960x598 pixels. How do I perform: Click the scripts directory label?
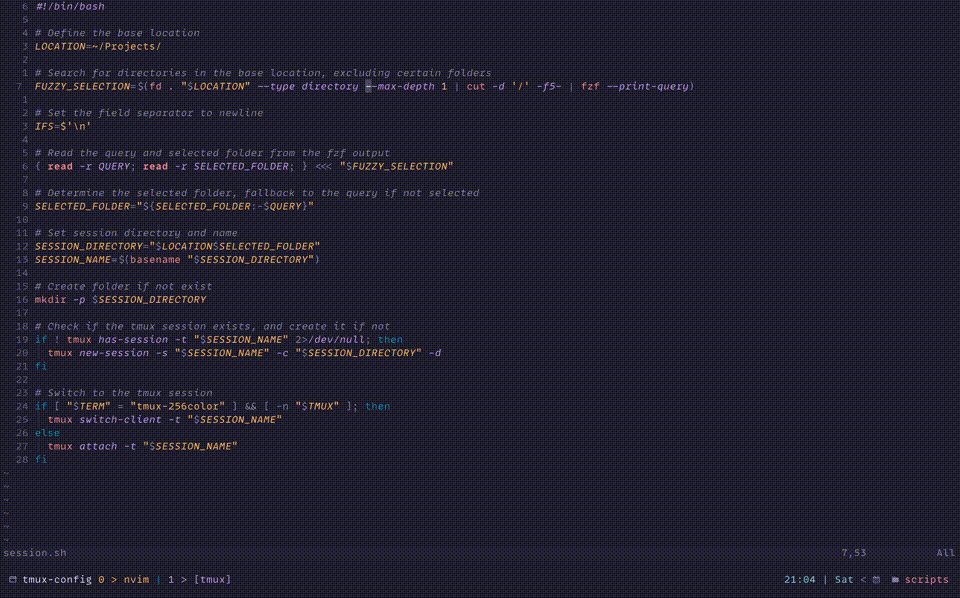click(x=926, y=579)
